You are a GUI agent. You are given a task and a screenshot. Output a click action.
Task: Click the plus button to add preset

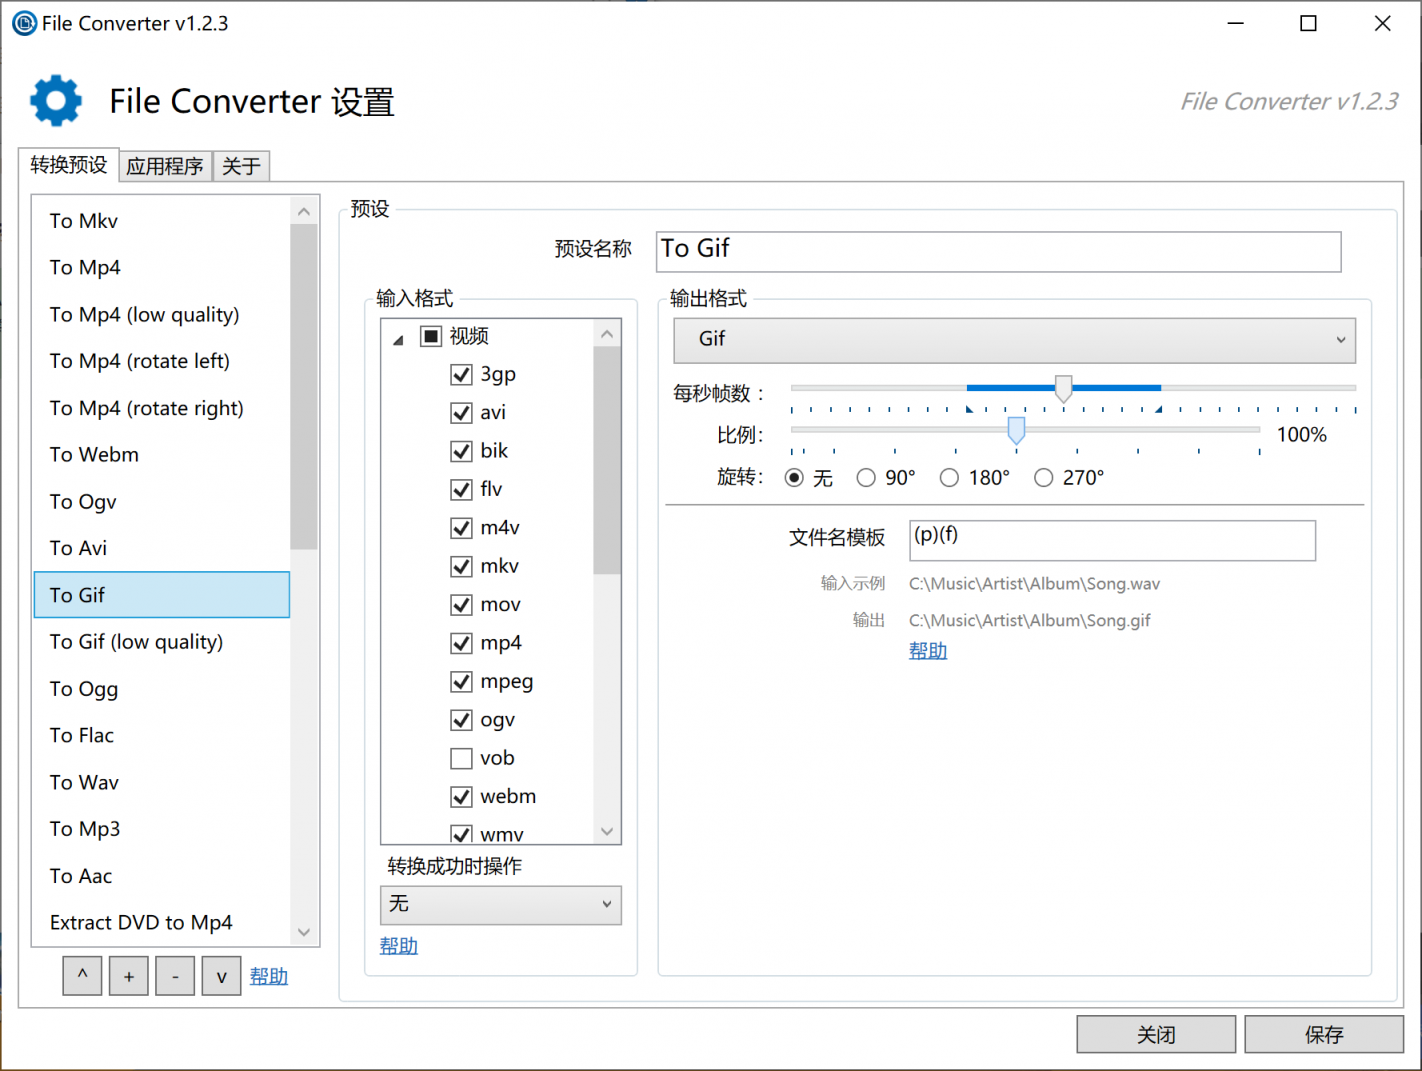[x=129, y=976]
